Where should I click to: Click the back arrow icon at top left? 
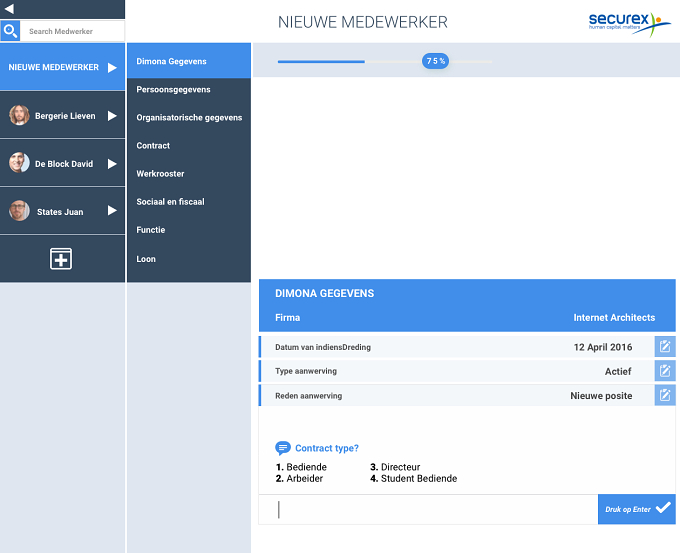9,9
